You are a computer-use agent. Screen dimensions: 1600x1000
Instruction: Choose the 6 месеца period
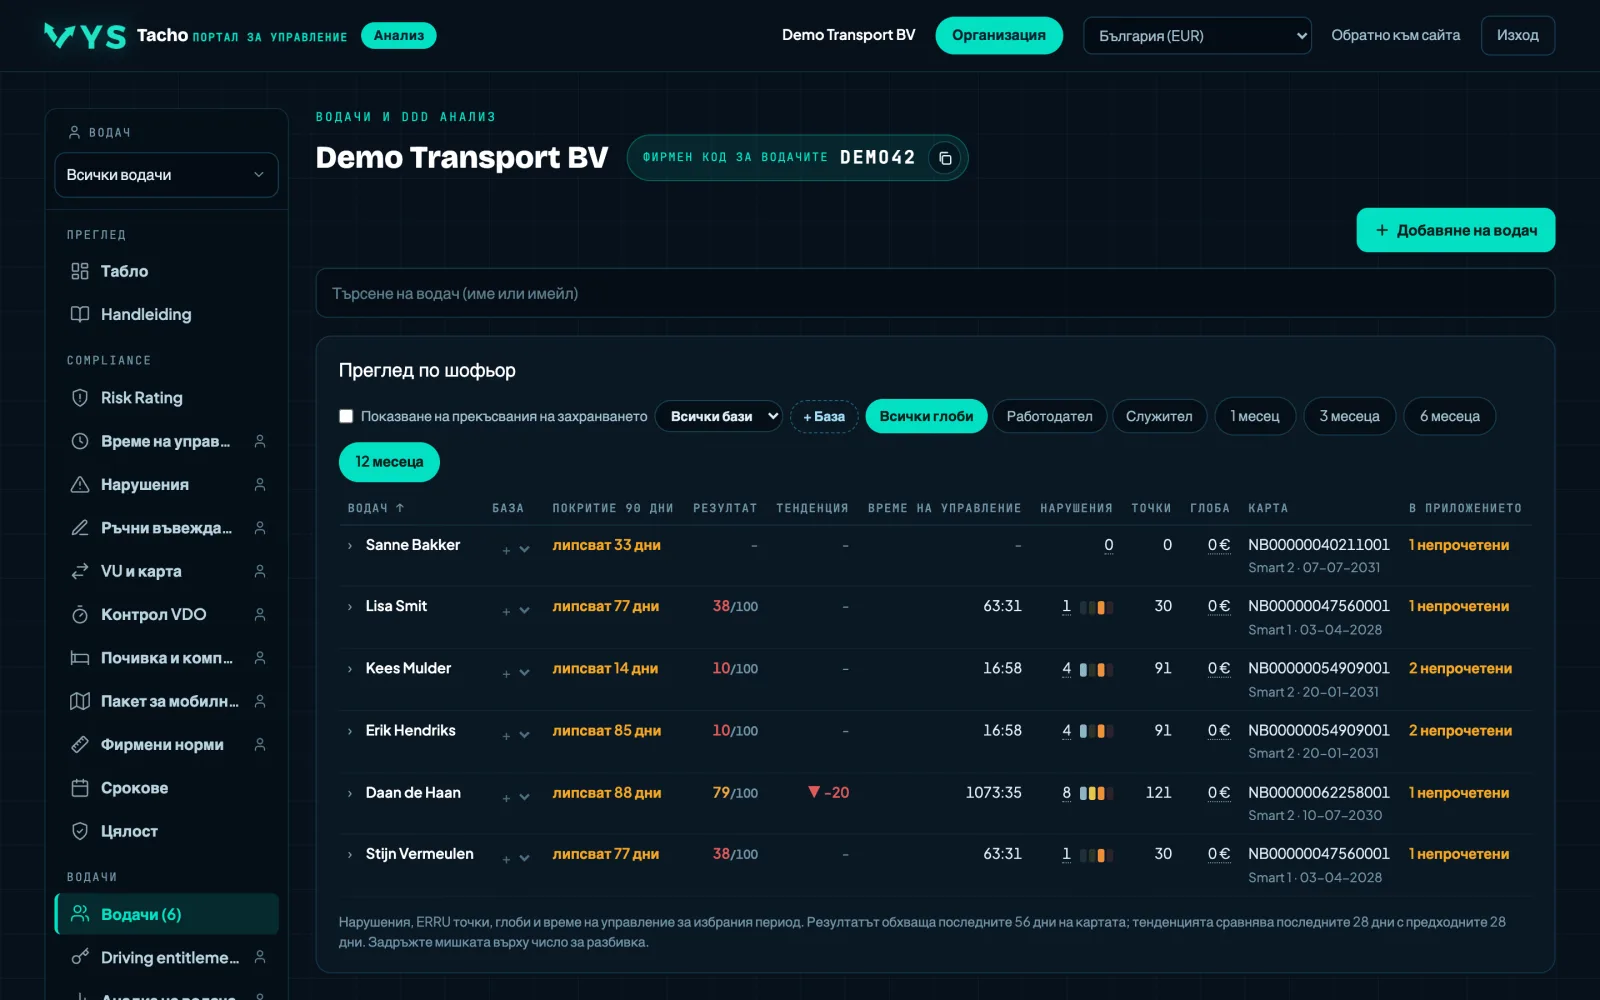pyautogui.click(x=1450, y=416)
